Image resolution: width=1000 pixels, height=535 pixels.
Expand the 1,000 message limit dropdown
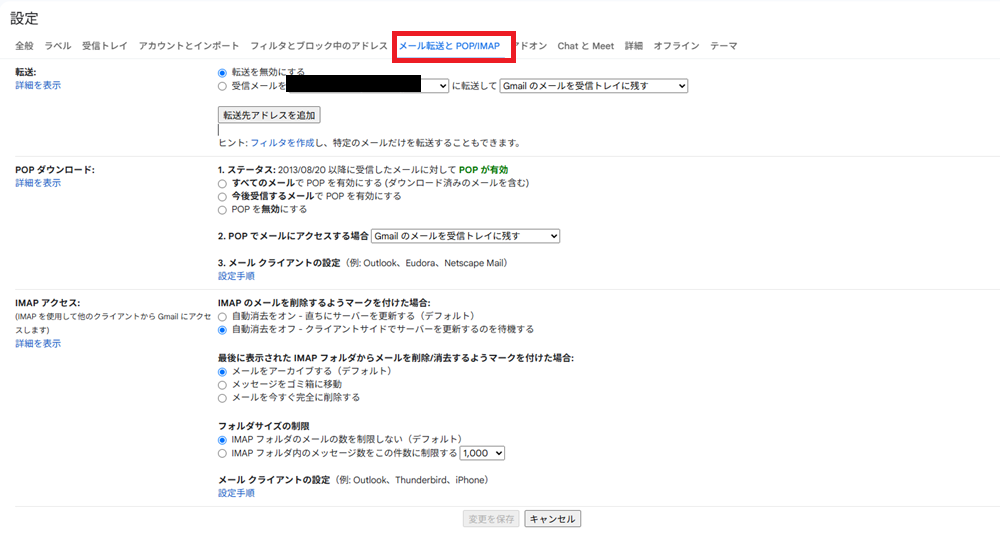[x=482, y=453]
